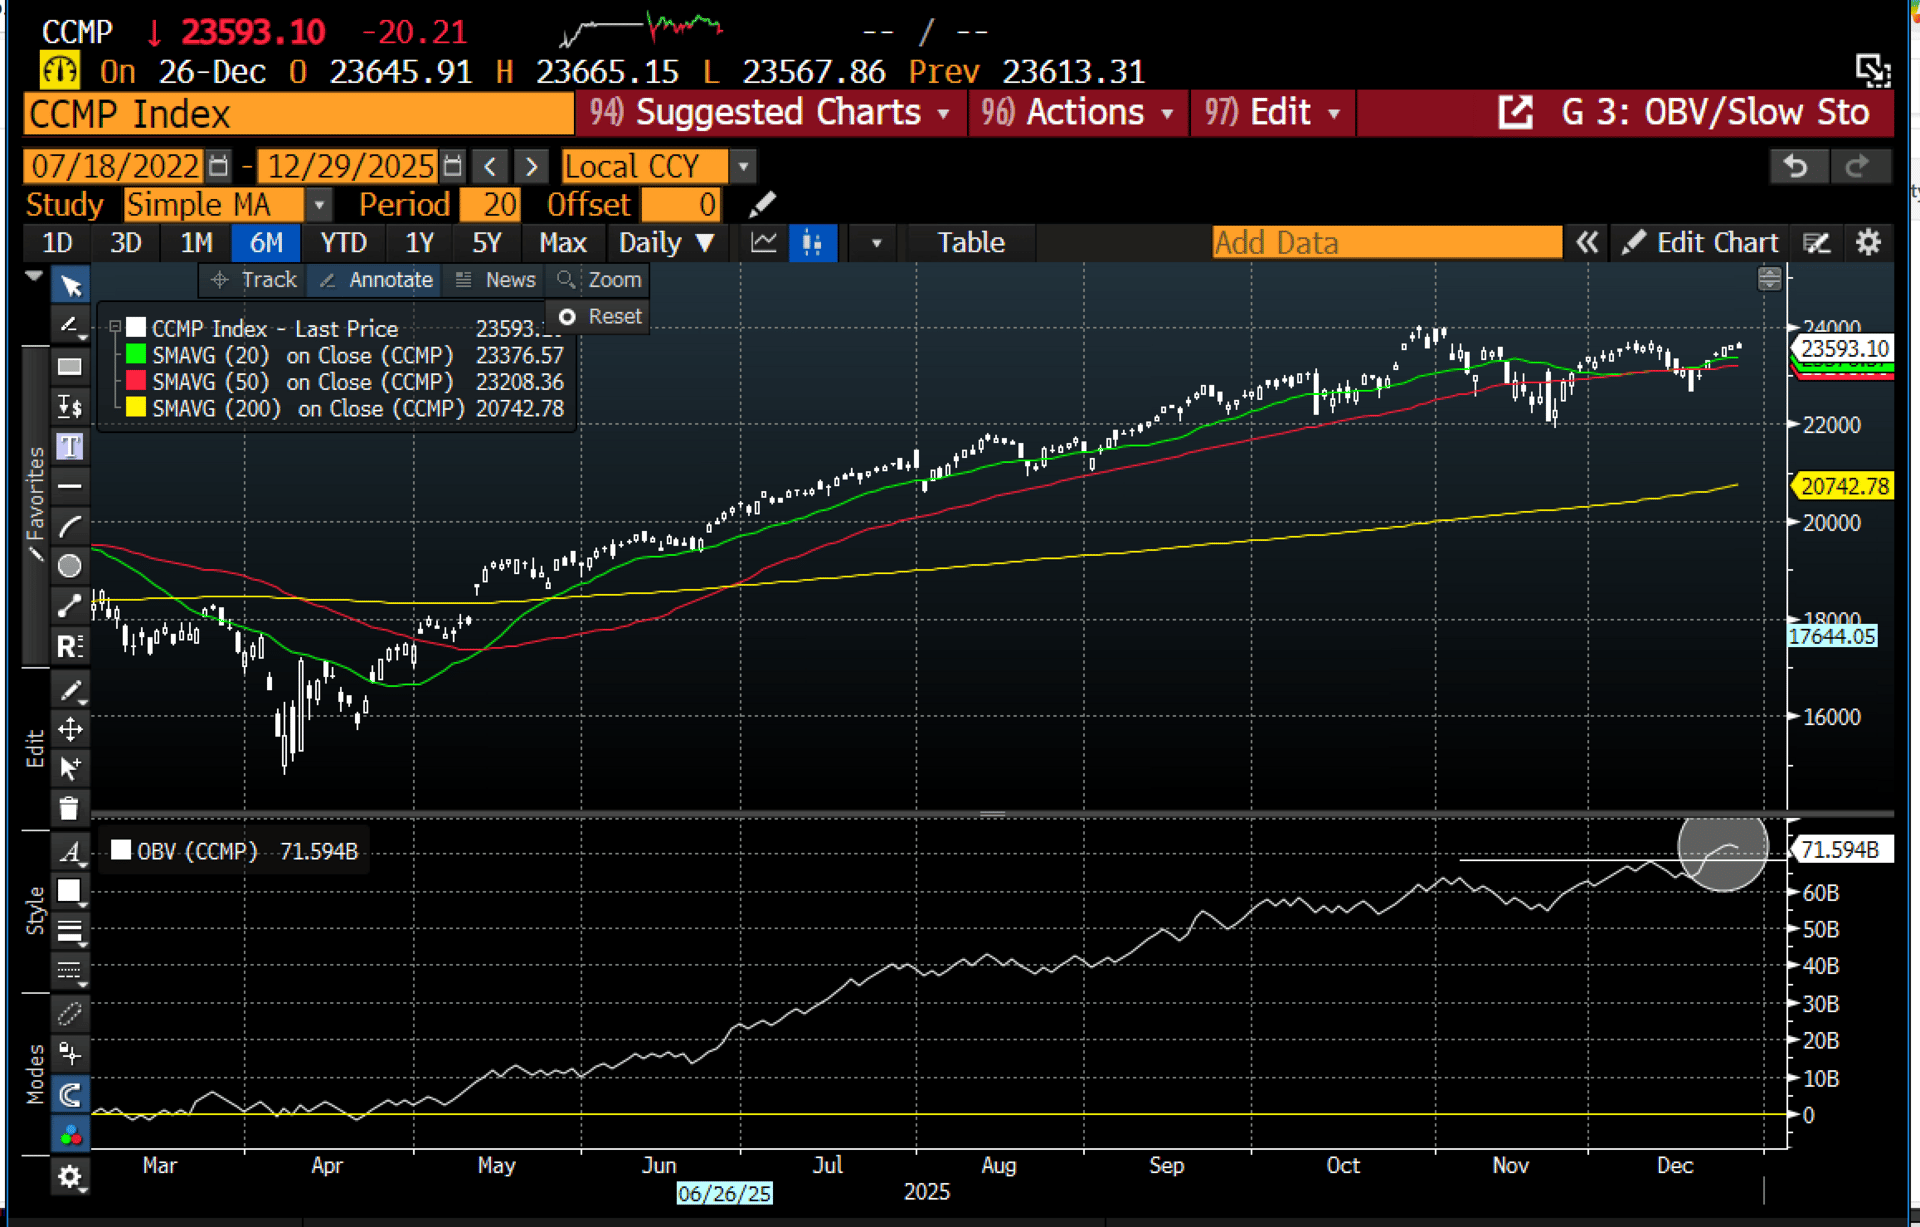
Task: Select the text annotation tool
Action: coord(69,446)
